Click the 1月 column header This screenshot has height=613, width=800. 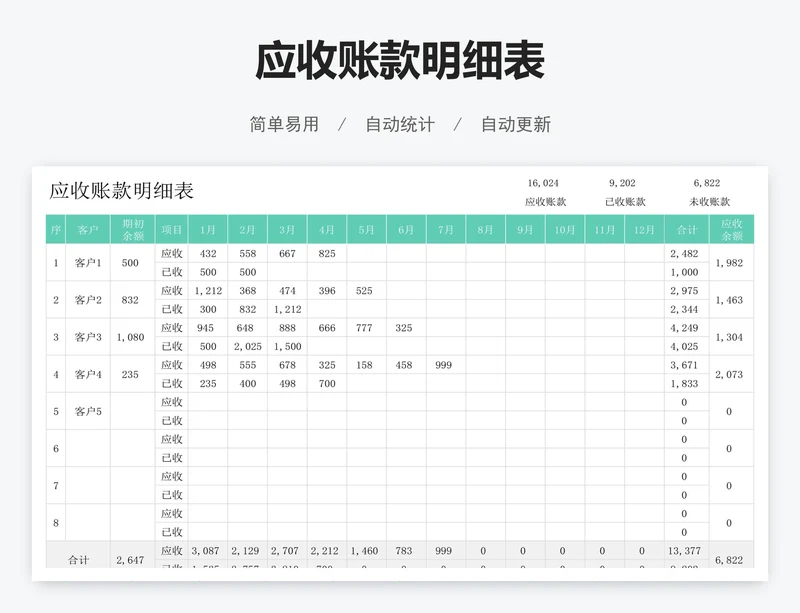pos(208,230)
